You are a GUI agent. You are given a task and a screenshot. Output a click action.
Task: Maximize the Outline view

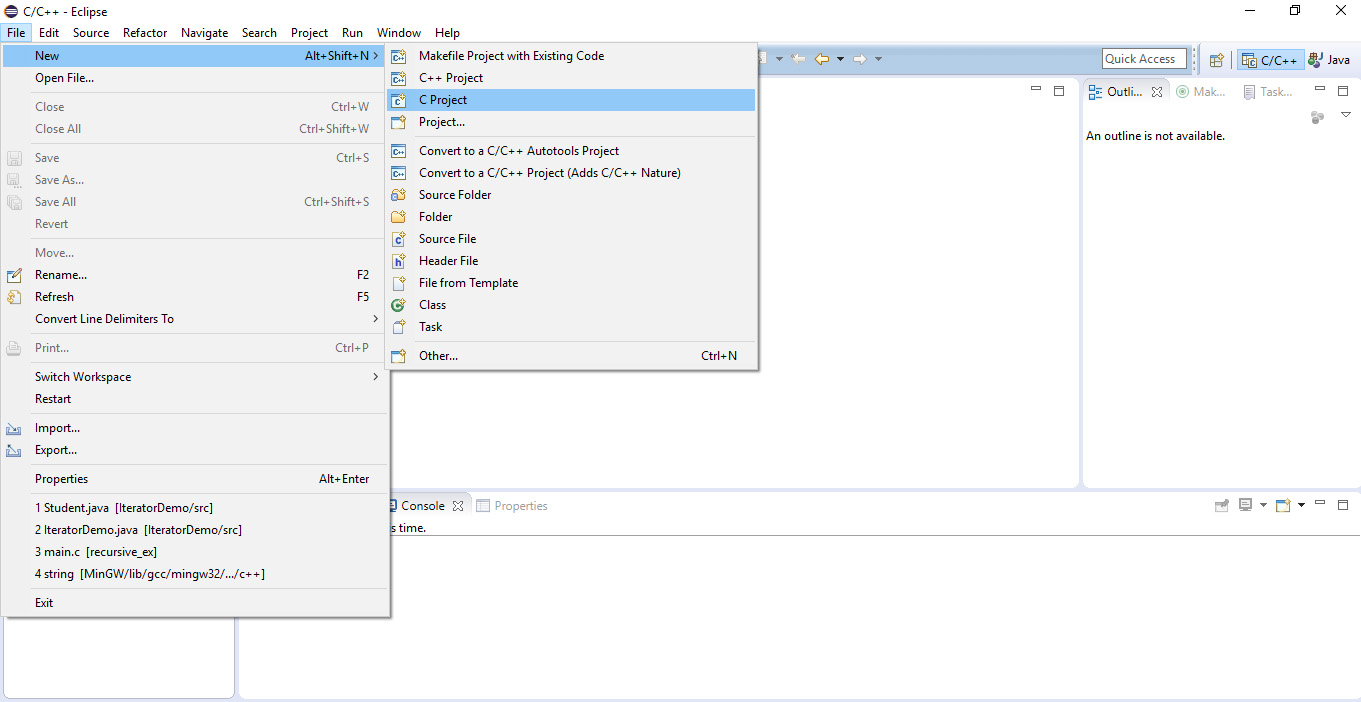coord(1343,89)
